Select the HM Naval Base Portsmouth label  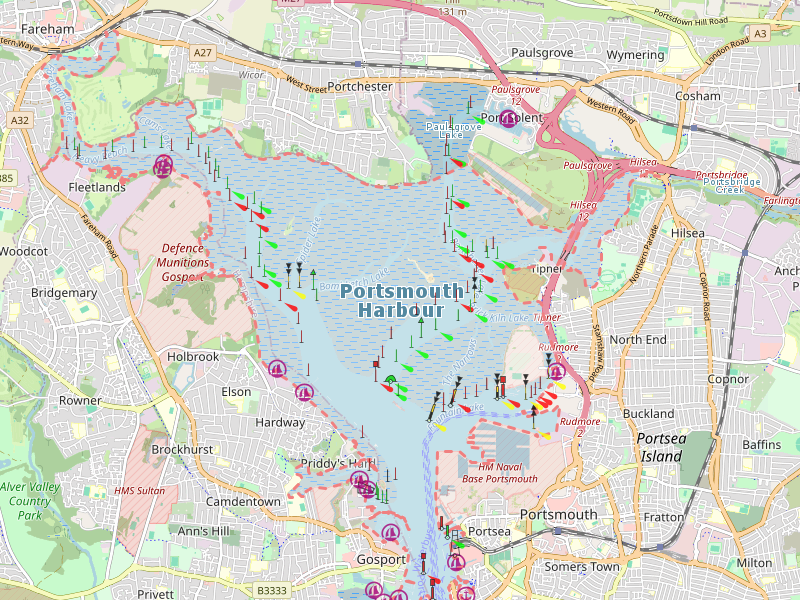click(499, 473)
